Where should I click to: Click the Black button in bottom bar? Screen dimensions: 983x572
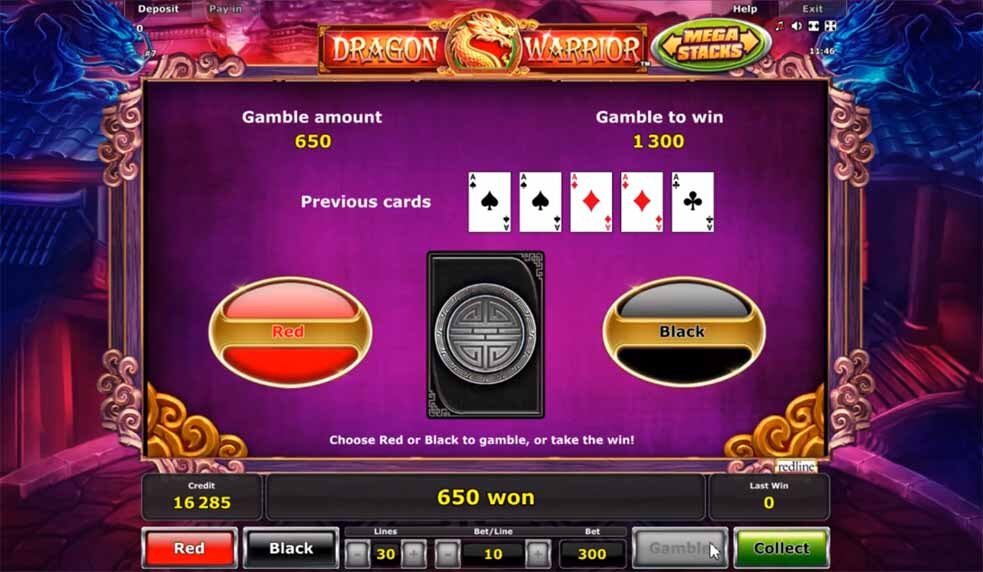pos(291,548)
